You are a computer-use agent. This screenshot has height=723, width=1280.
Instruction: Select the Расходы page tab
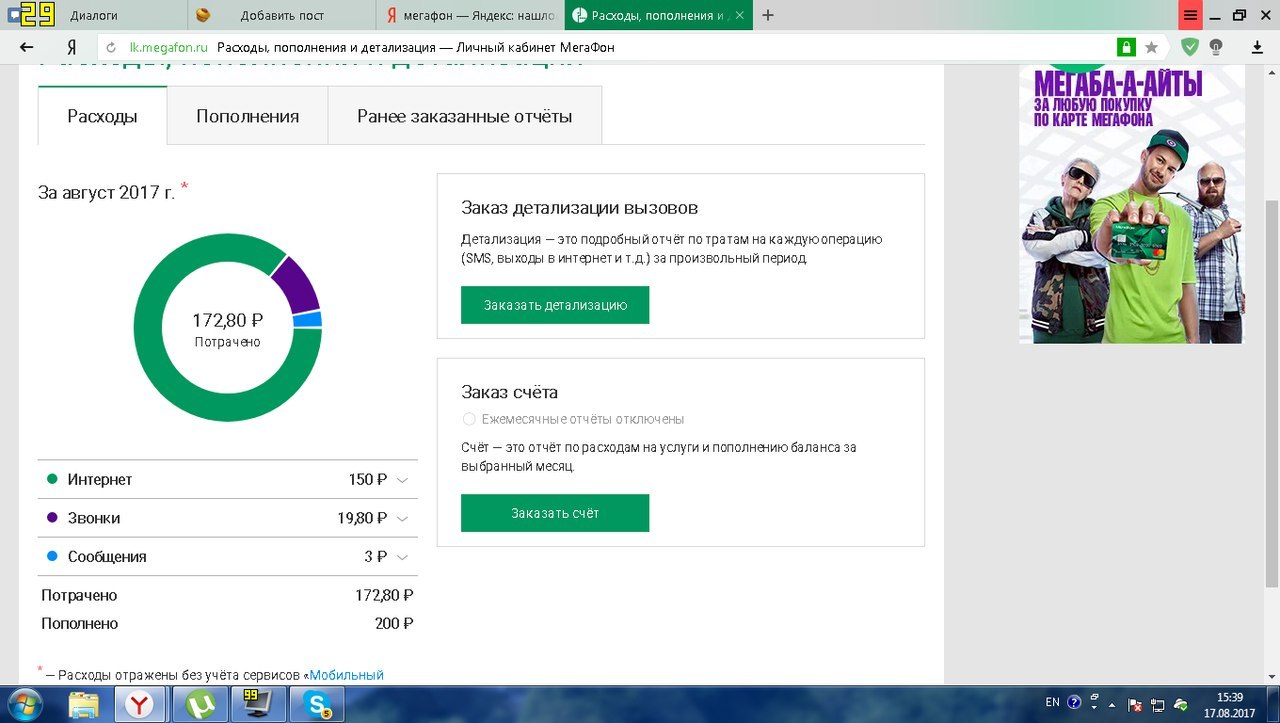pos(102,116)
